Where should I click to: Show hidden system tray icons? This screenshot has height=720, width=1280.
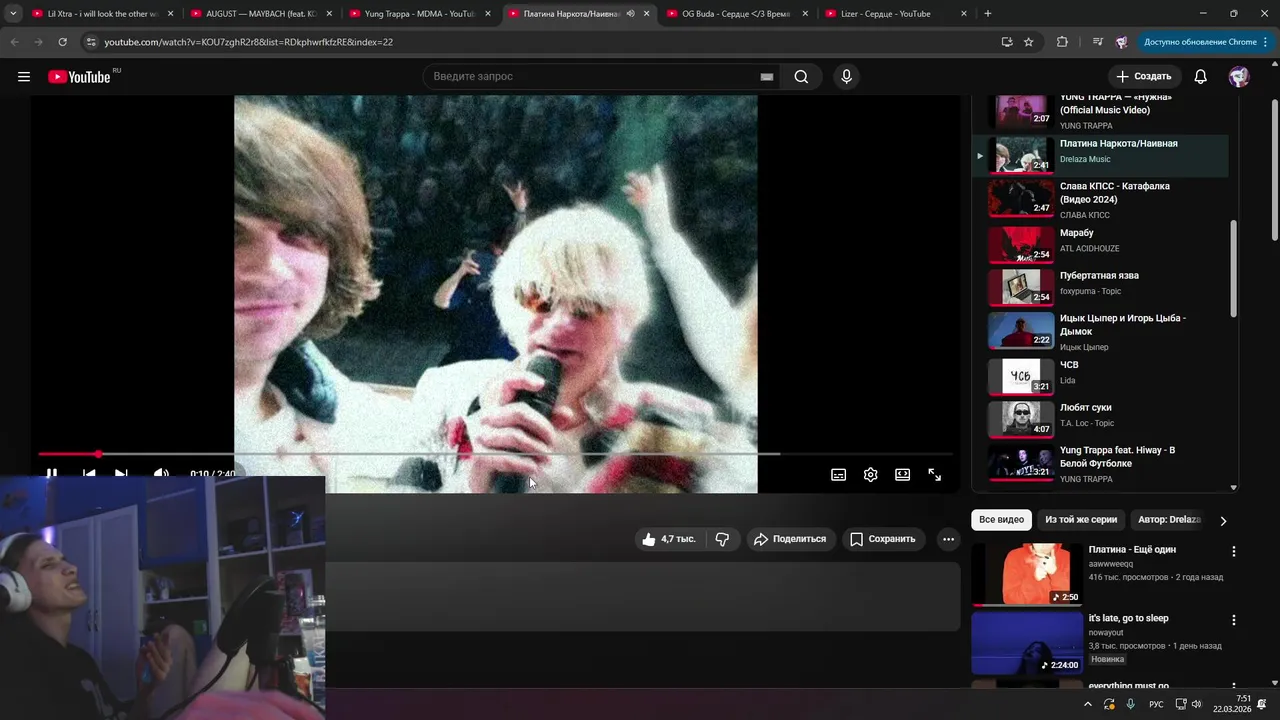point(1088,704)
